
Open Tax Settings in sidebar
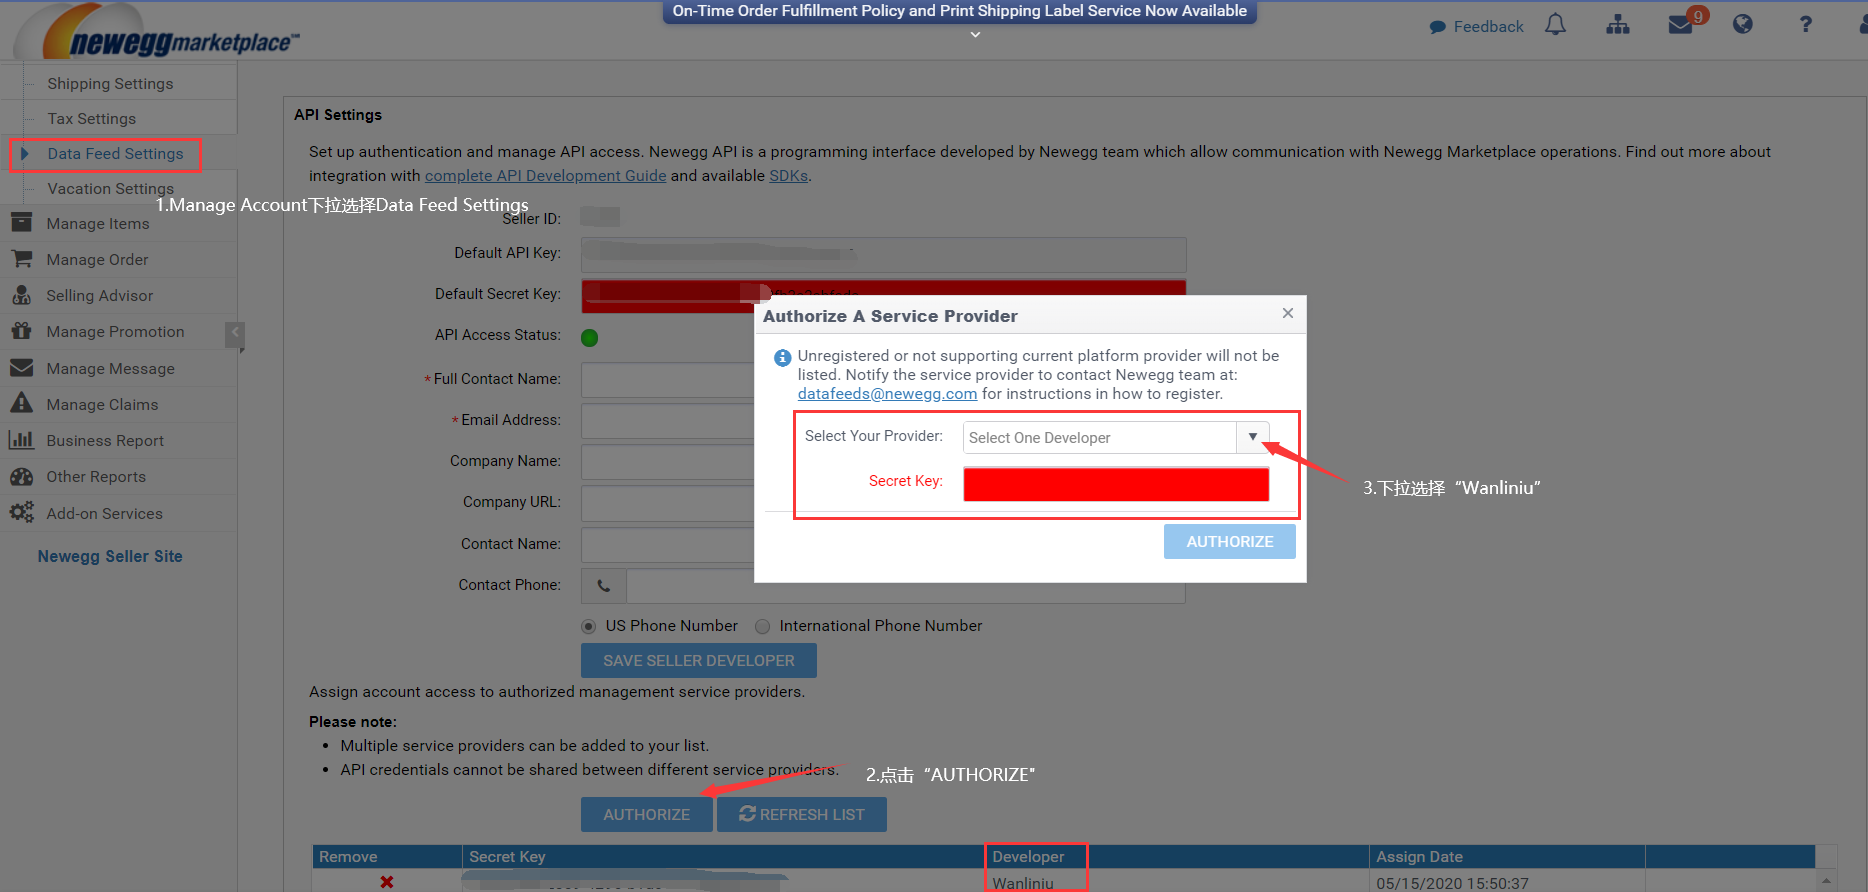click(x=91, y=119)
